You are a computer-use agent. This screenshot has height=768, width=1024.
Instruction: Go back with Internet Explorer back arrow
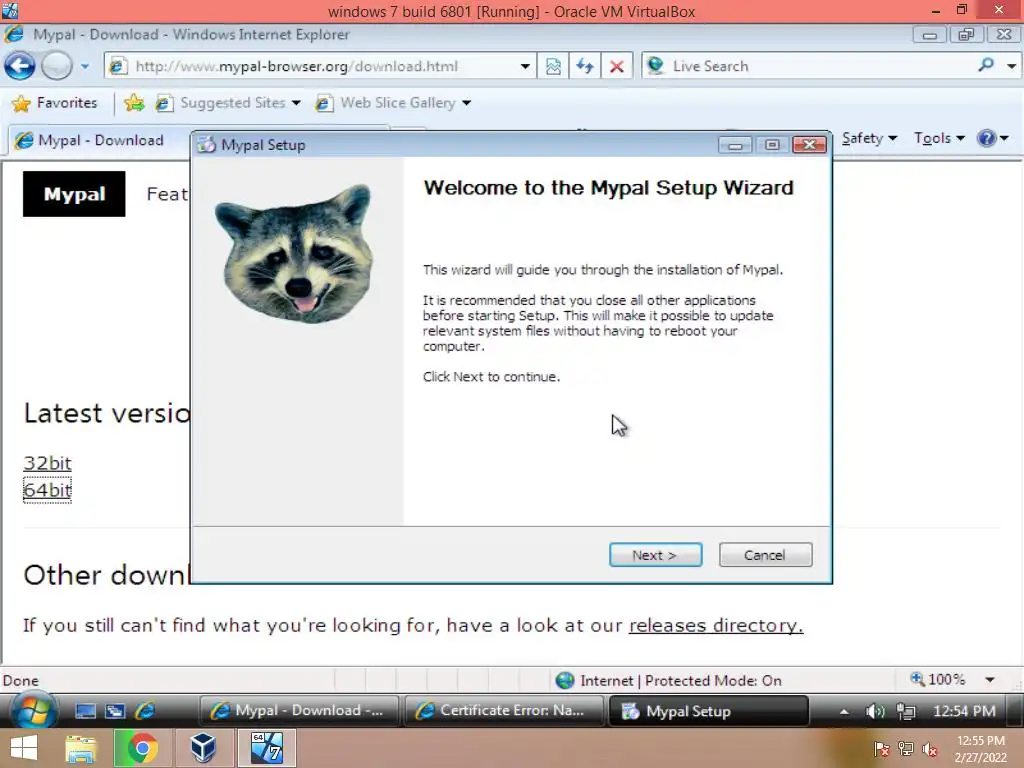point(20,66)
